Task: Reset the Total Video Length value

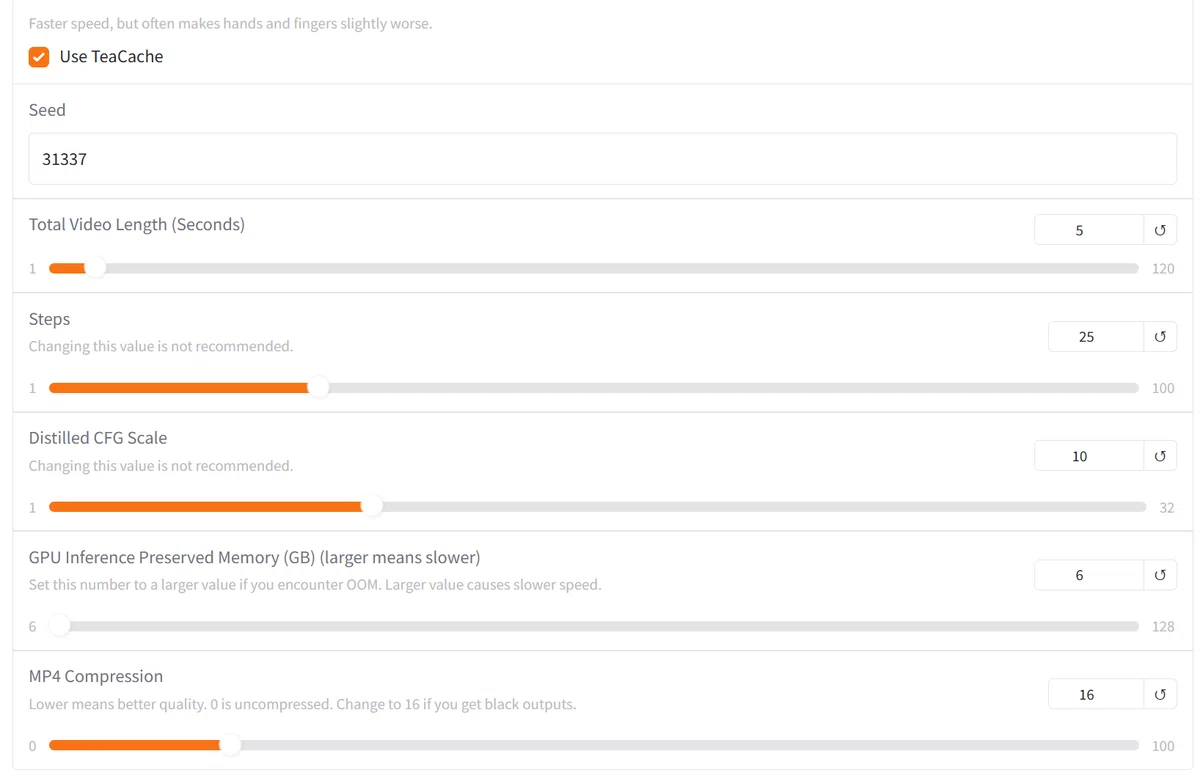Action: tap(1160, 230)
